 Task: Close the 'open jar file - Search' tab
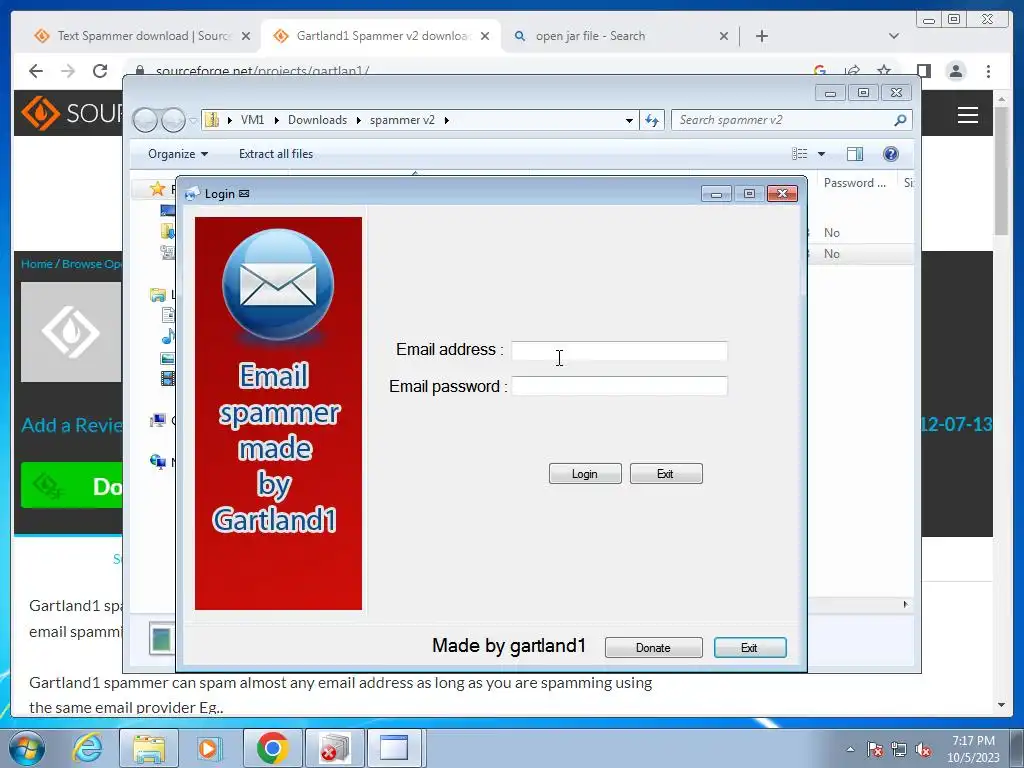pyautogui.click(x=724, y=36)
